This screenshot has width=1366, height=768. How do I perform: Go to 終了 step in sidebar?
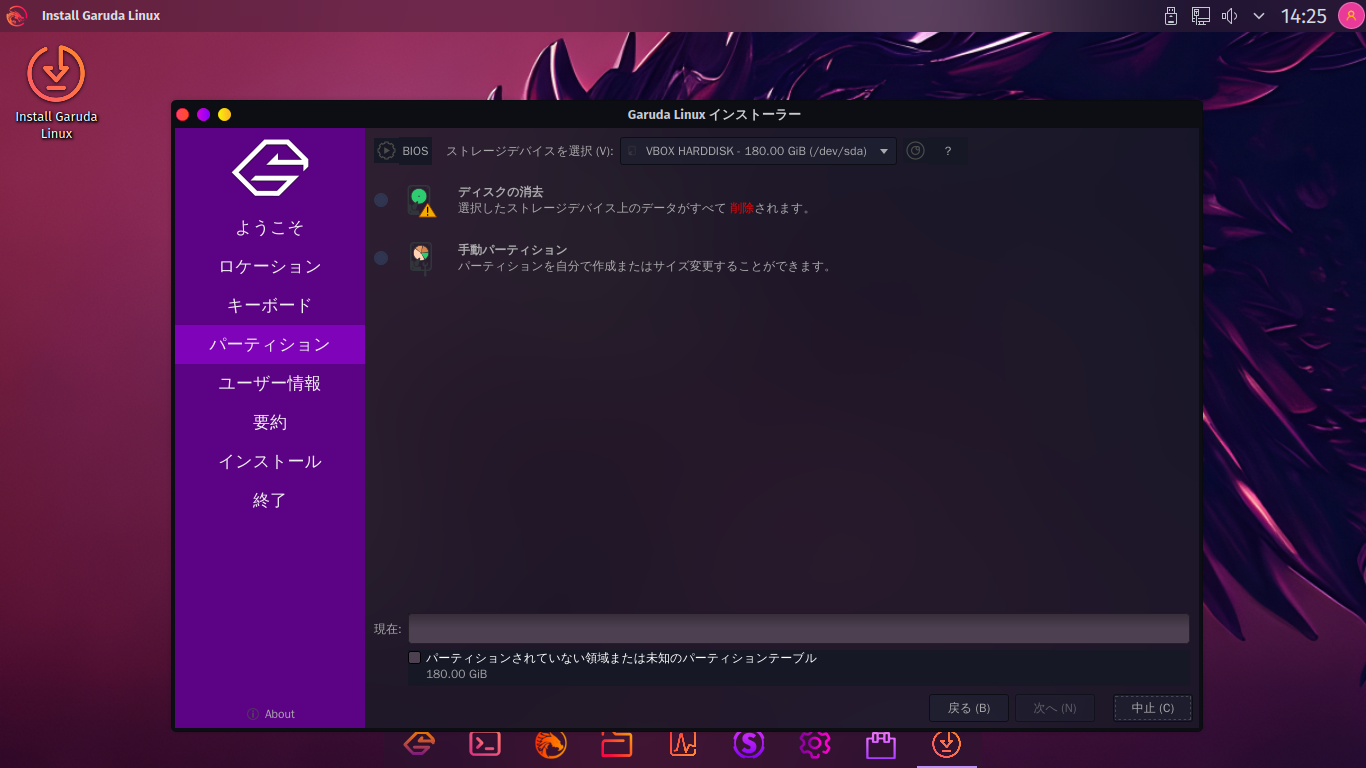(x=270, y=500)
